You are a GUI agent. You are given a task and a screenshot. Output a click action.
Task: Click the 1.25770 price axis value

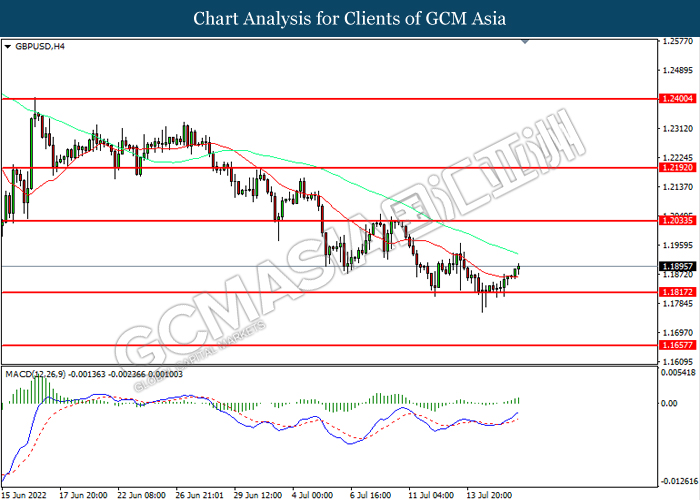point(678,41)
